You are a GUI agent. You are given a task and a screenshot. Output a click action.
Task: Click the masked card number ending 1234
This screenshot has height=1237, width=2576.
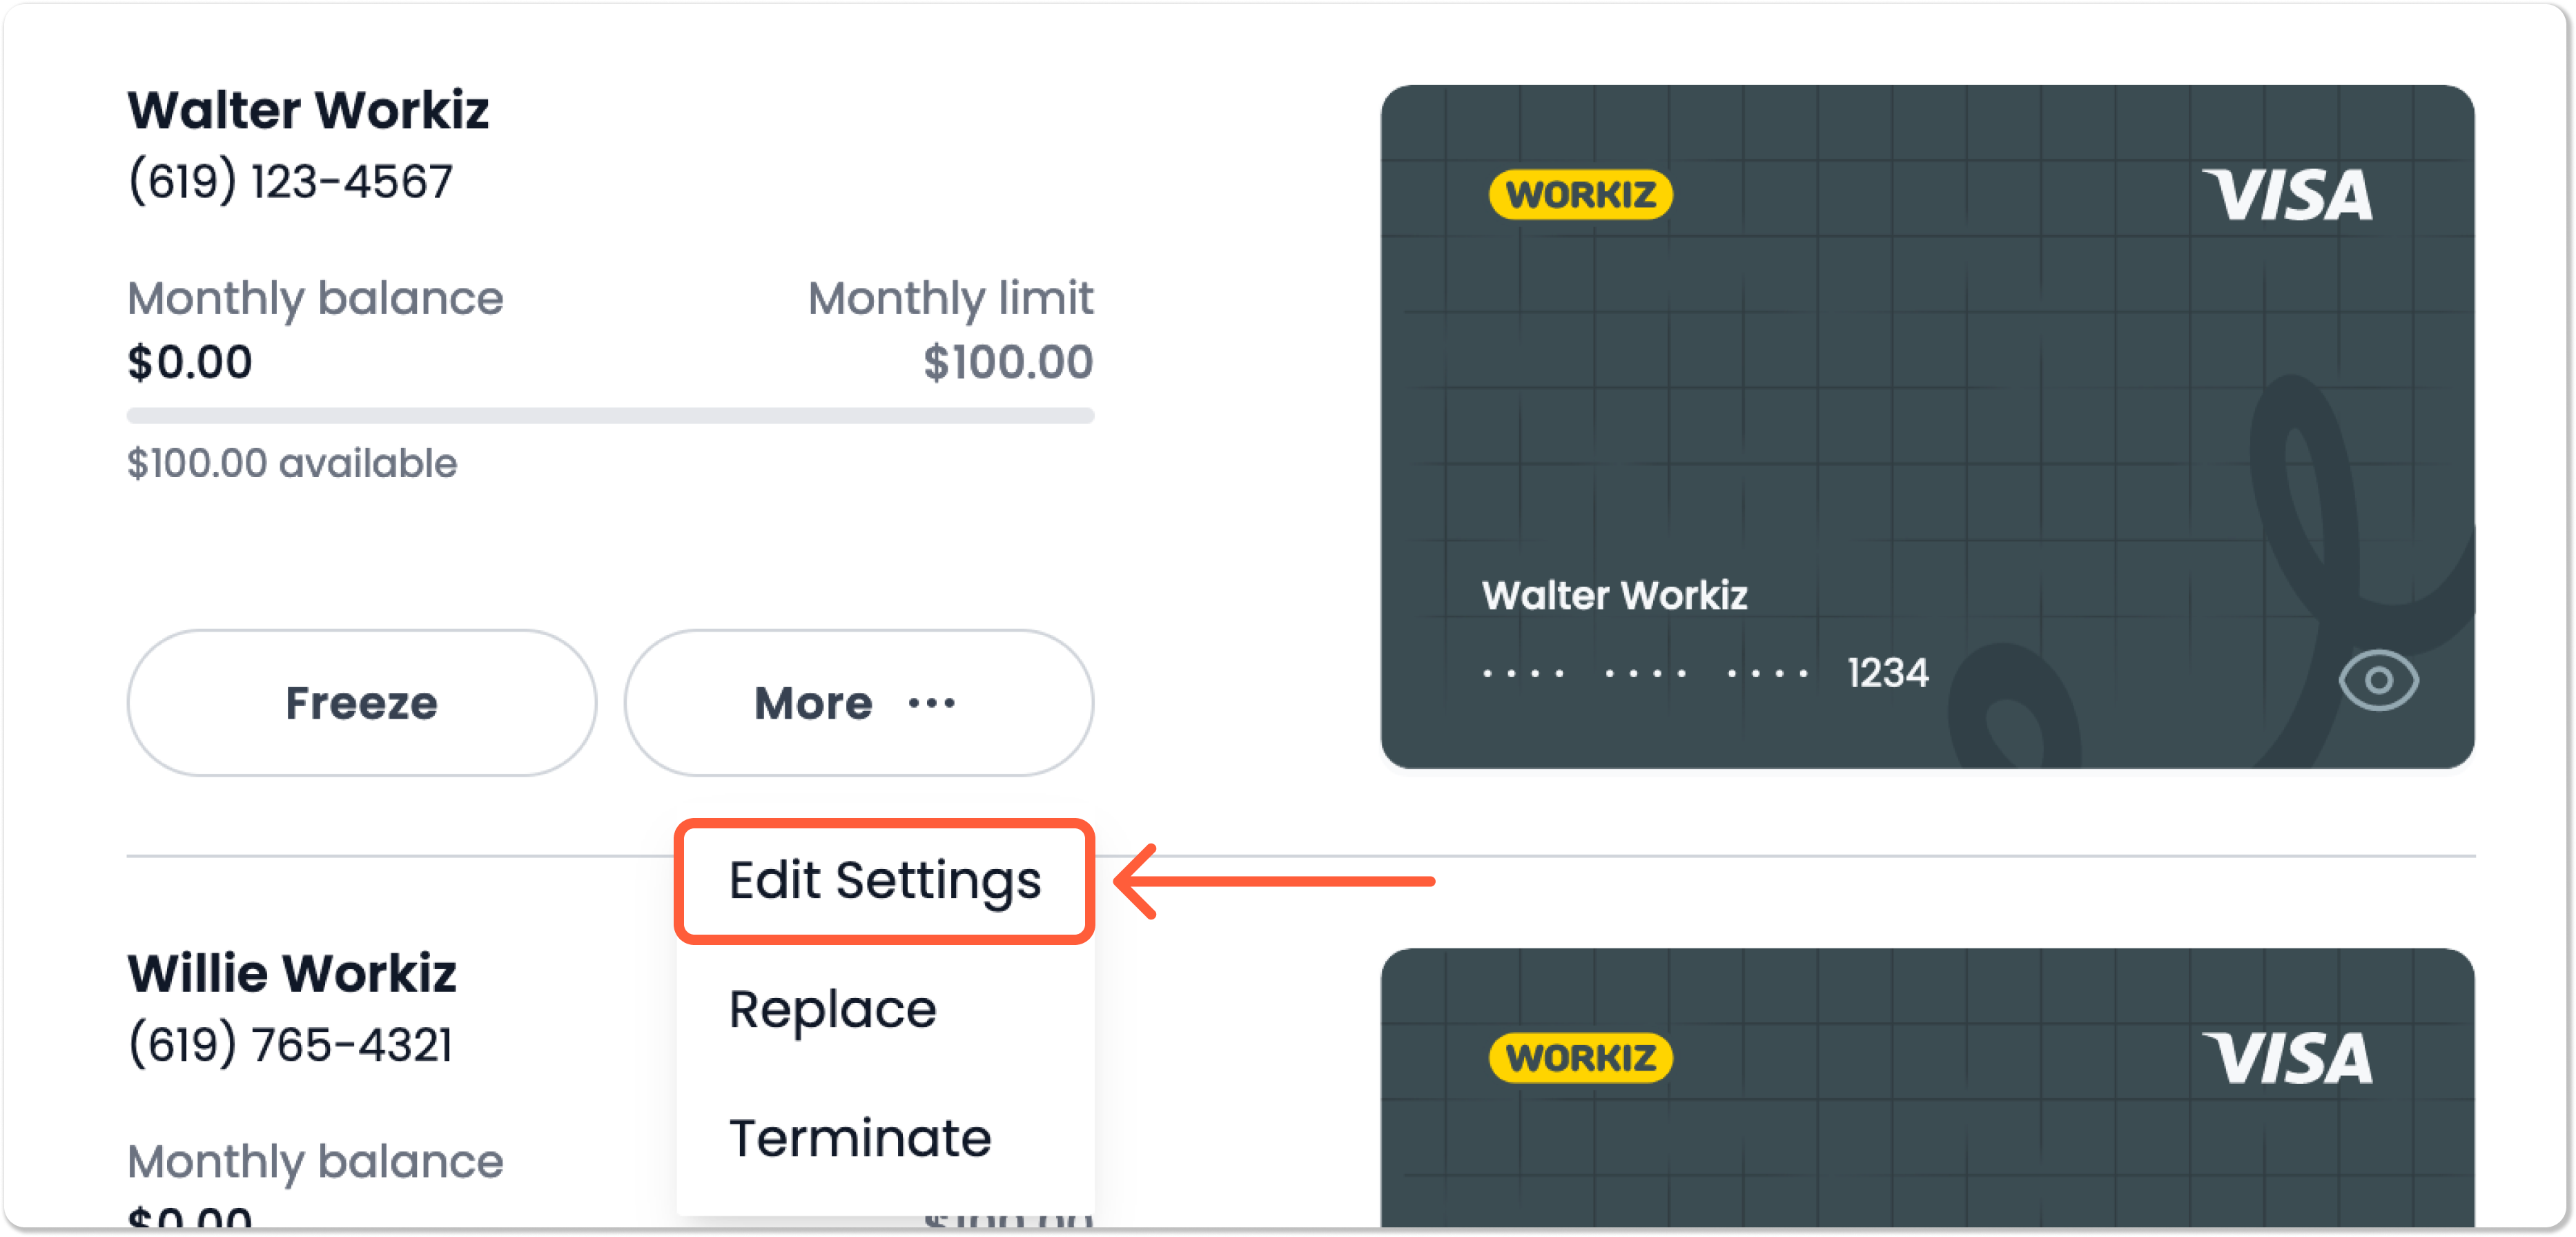click(1705, 673)
